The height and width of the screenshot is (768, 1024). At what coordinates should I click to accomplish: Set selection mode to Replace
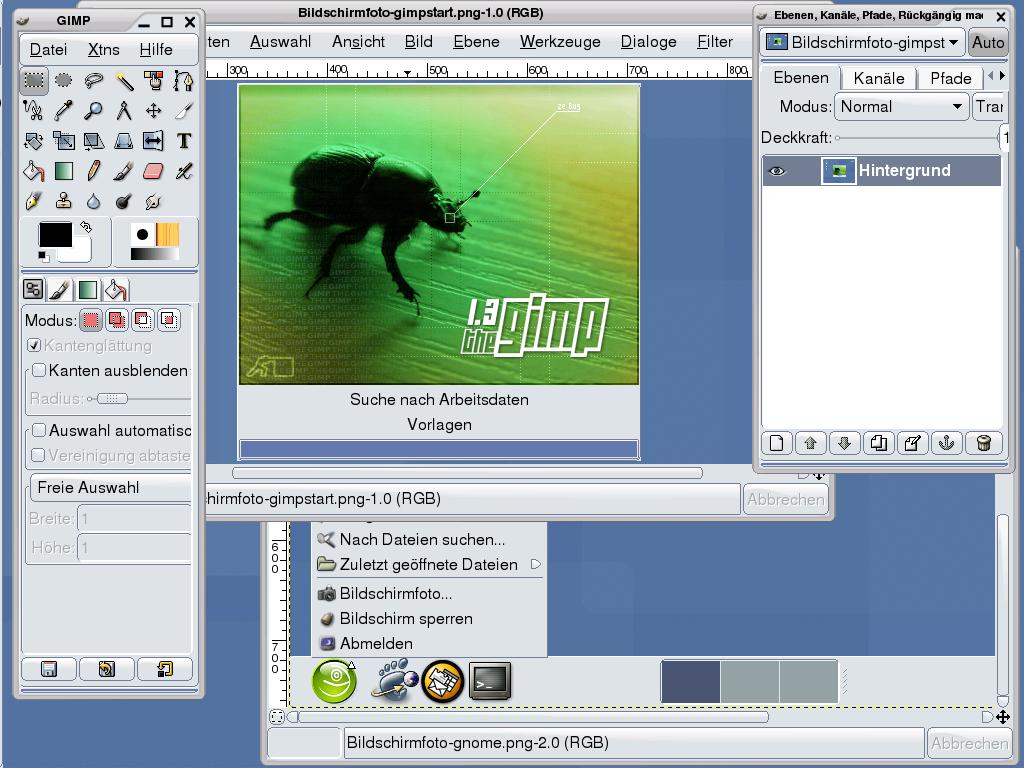[91, 320]
